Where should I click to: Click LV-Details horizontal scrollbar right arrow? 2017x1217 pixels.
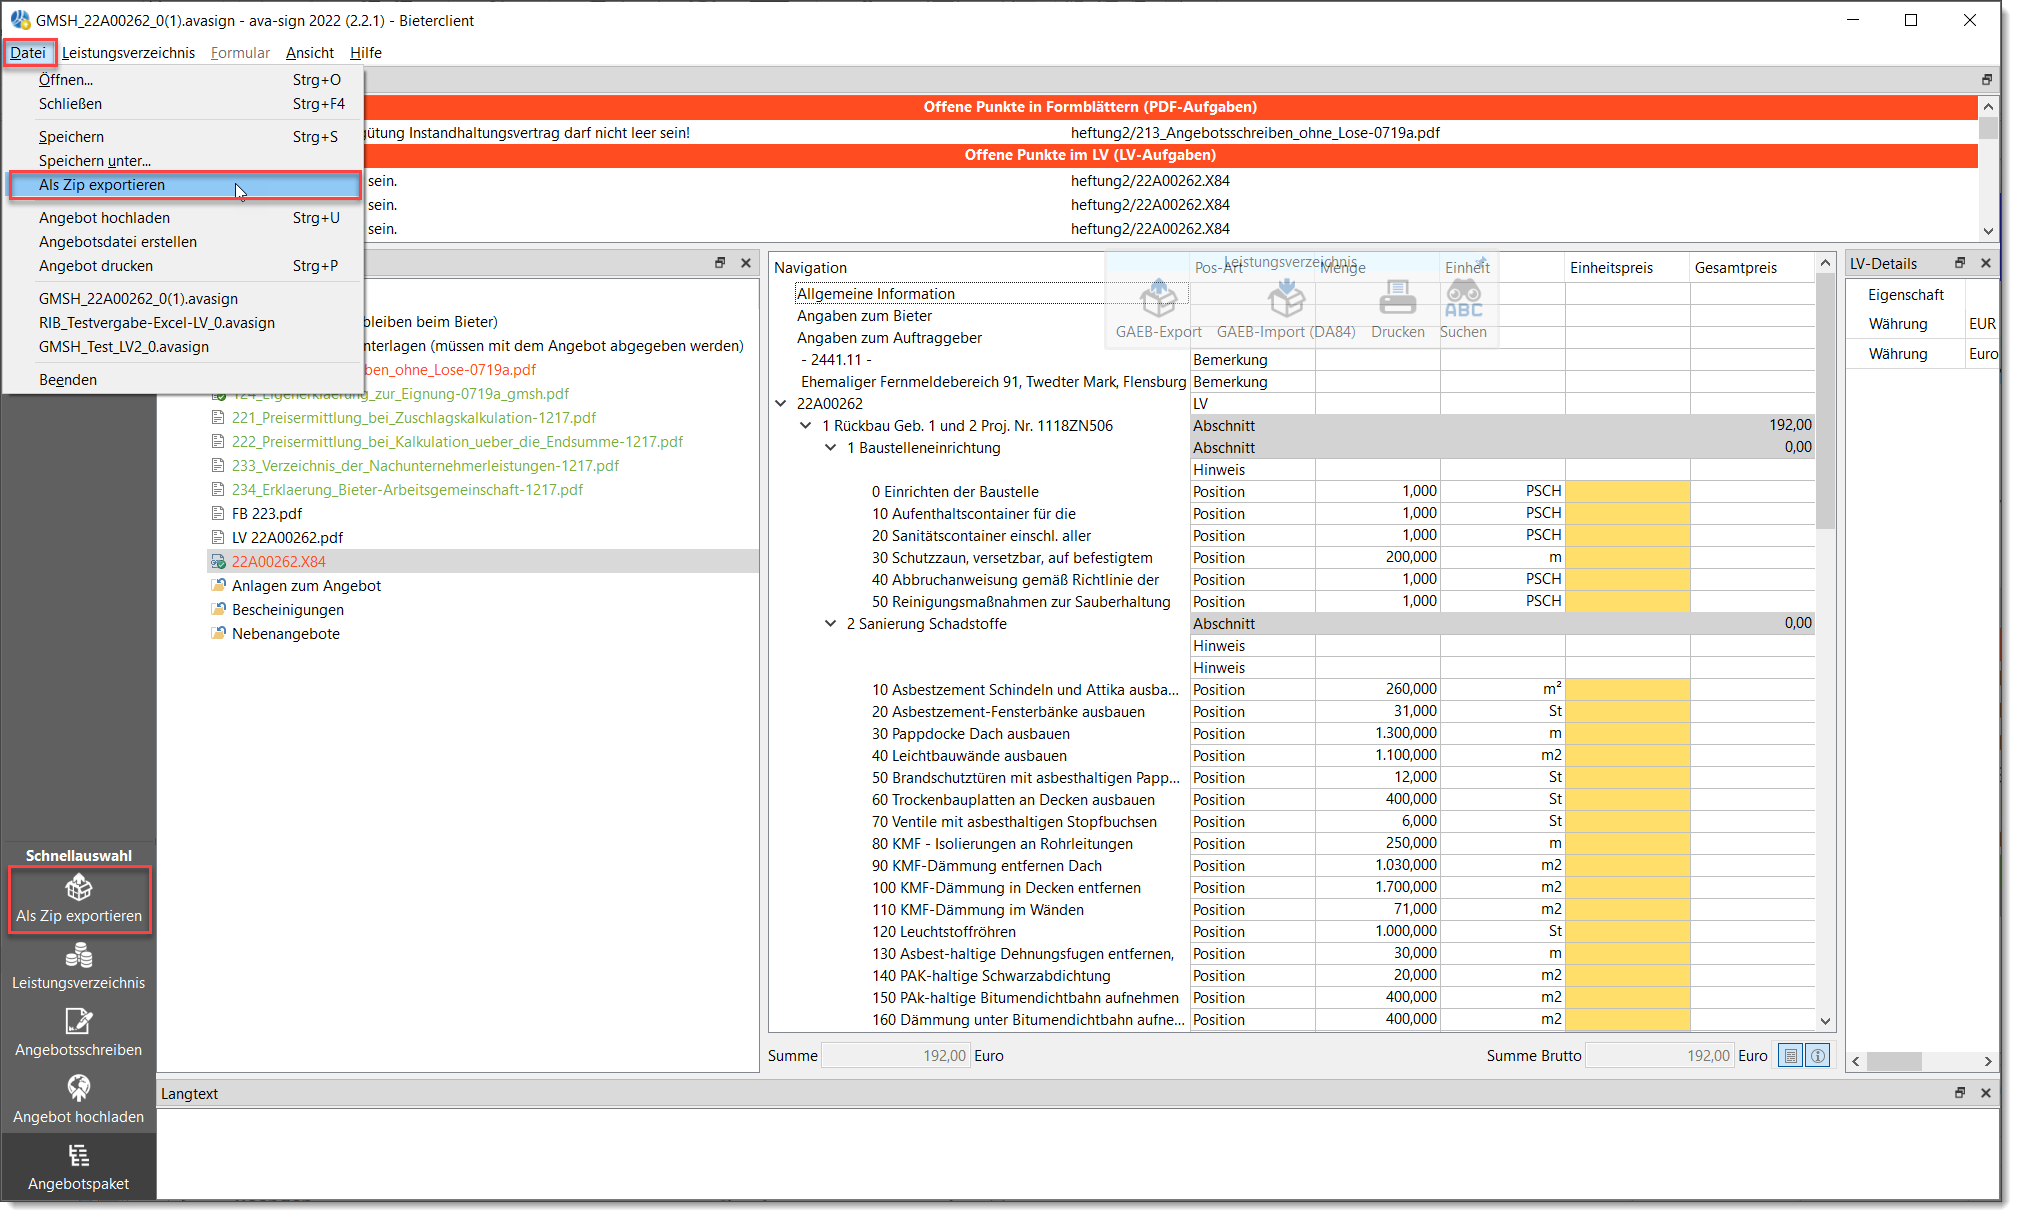click(1988, 1062)
